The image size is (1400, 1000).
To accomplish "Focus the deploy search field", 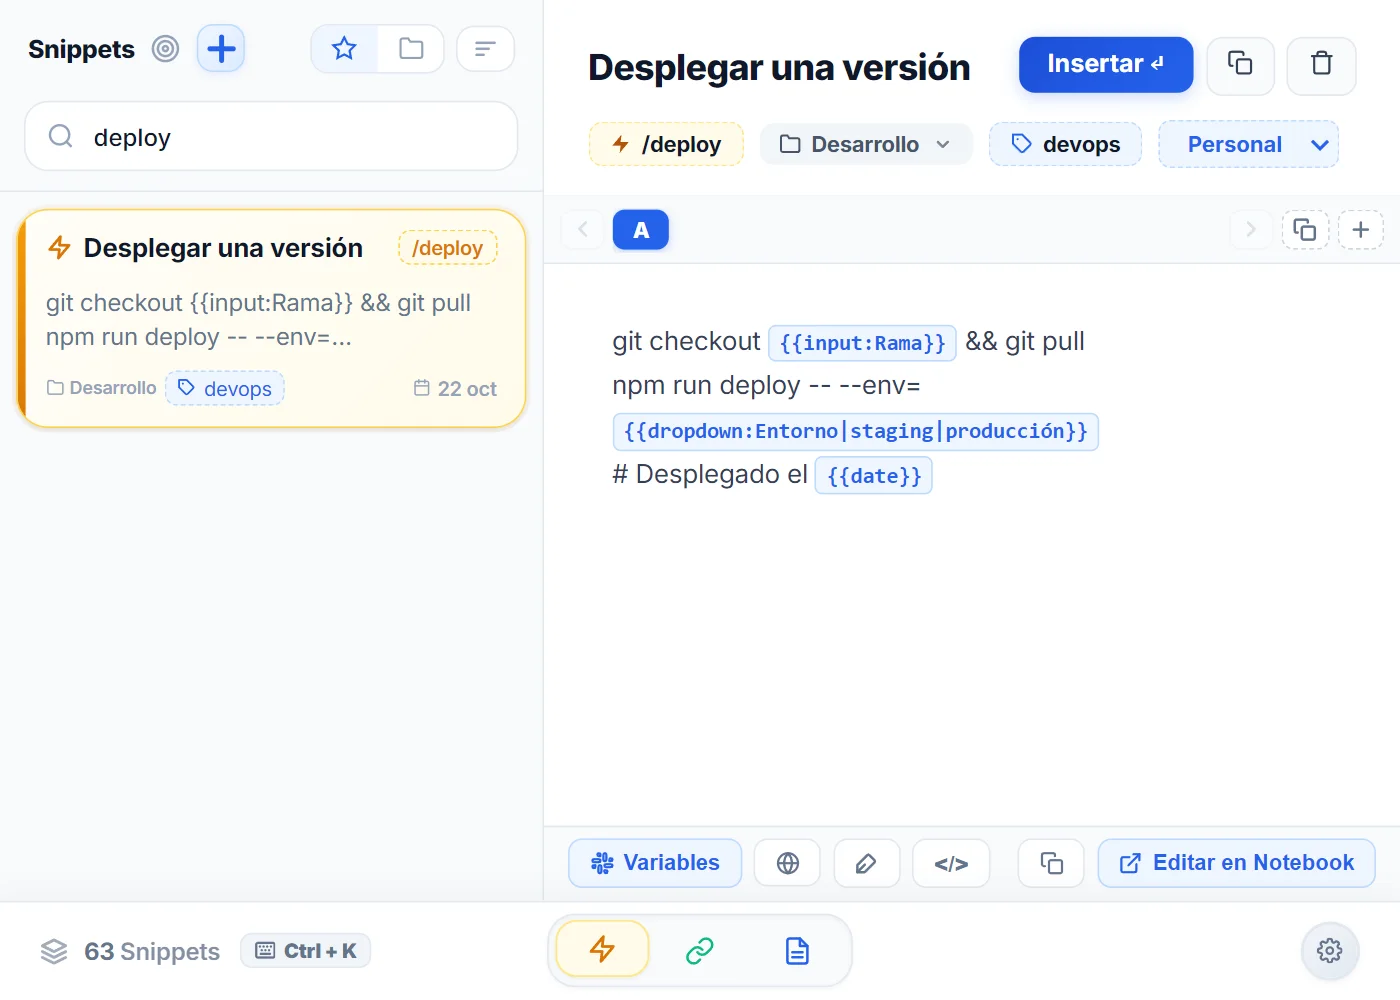I will [x=271, y=136].
